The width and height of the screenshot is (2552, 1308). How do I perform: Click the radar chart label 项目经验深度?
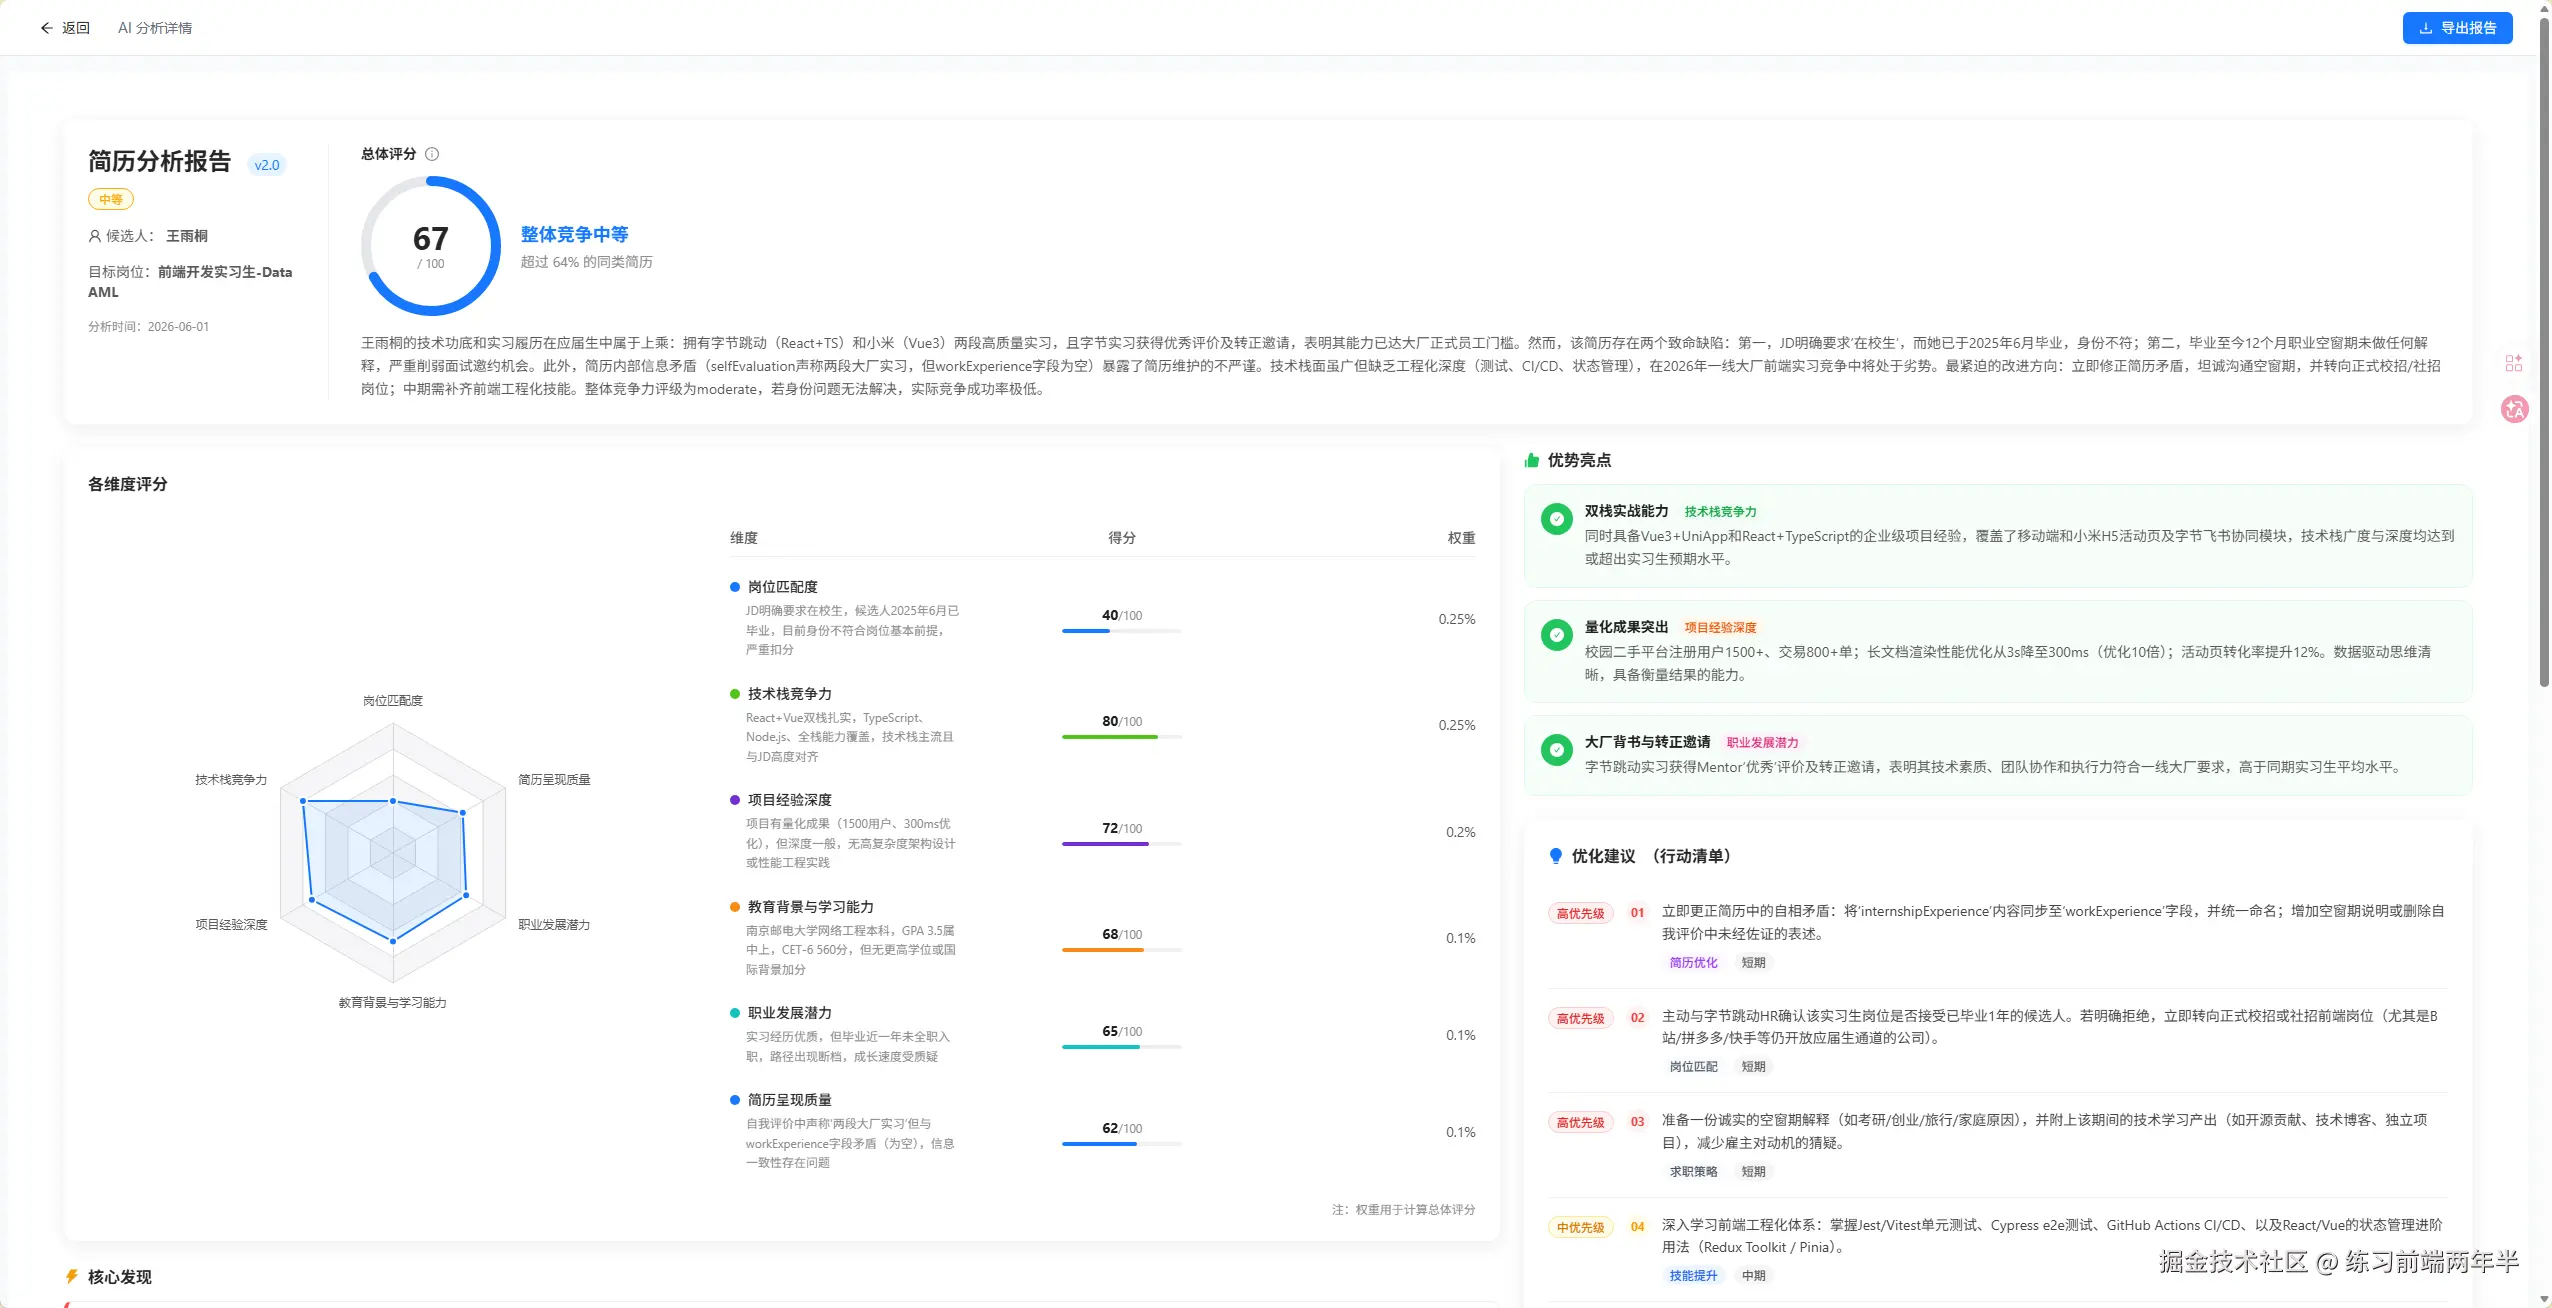(x=231, y=925)
